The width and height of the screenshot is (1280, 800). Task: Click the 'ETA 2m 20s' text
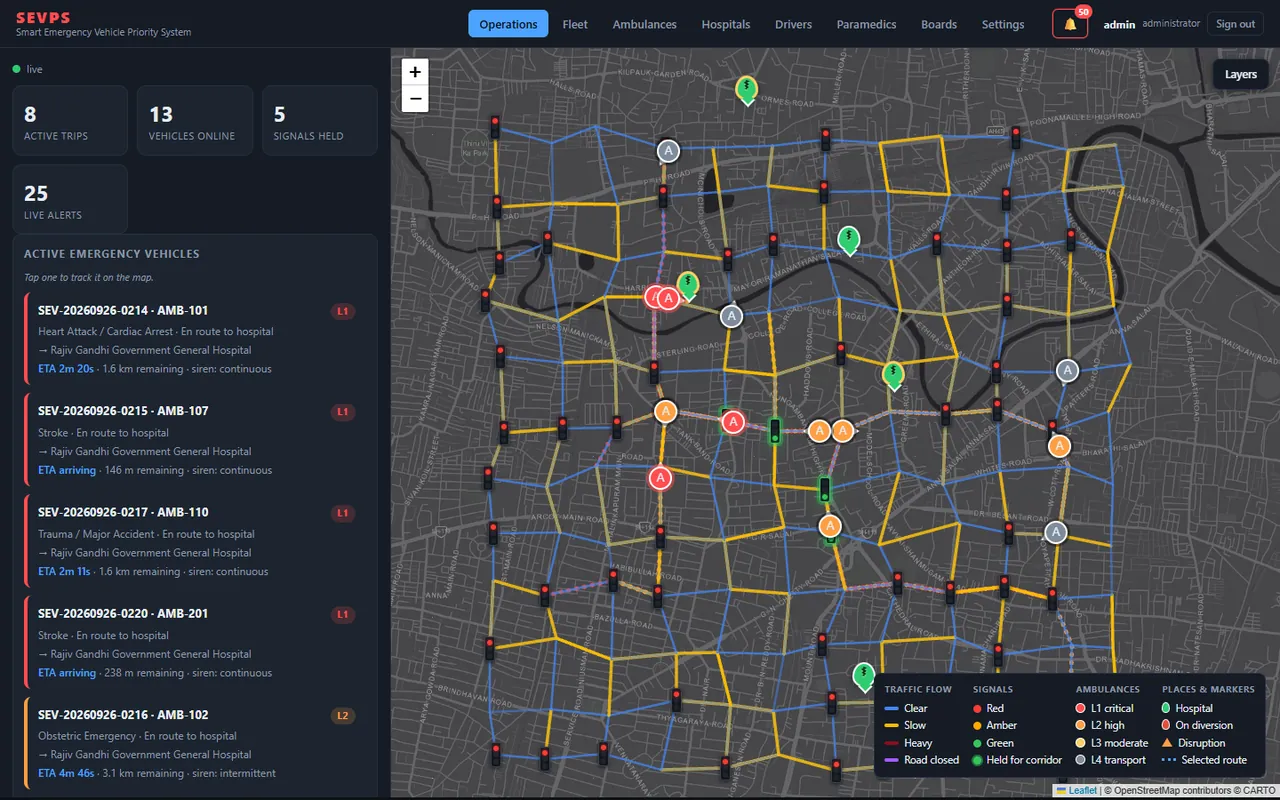(66, 369)
